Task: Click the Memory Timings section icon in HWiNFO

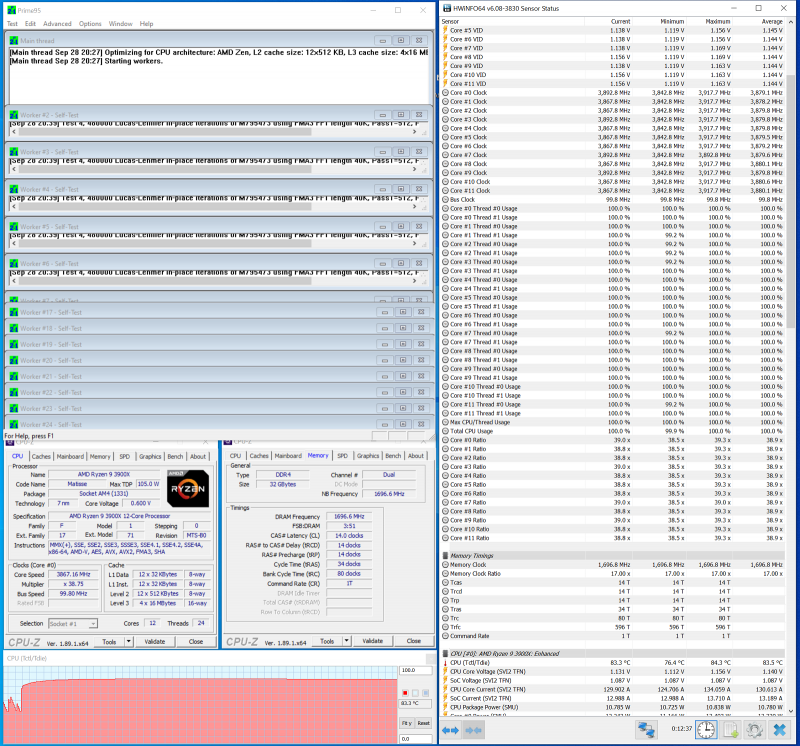Action: [445, 556]
